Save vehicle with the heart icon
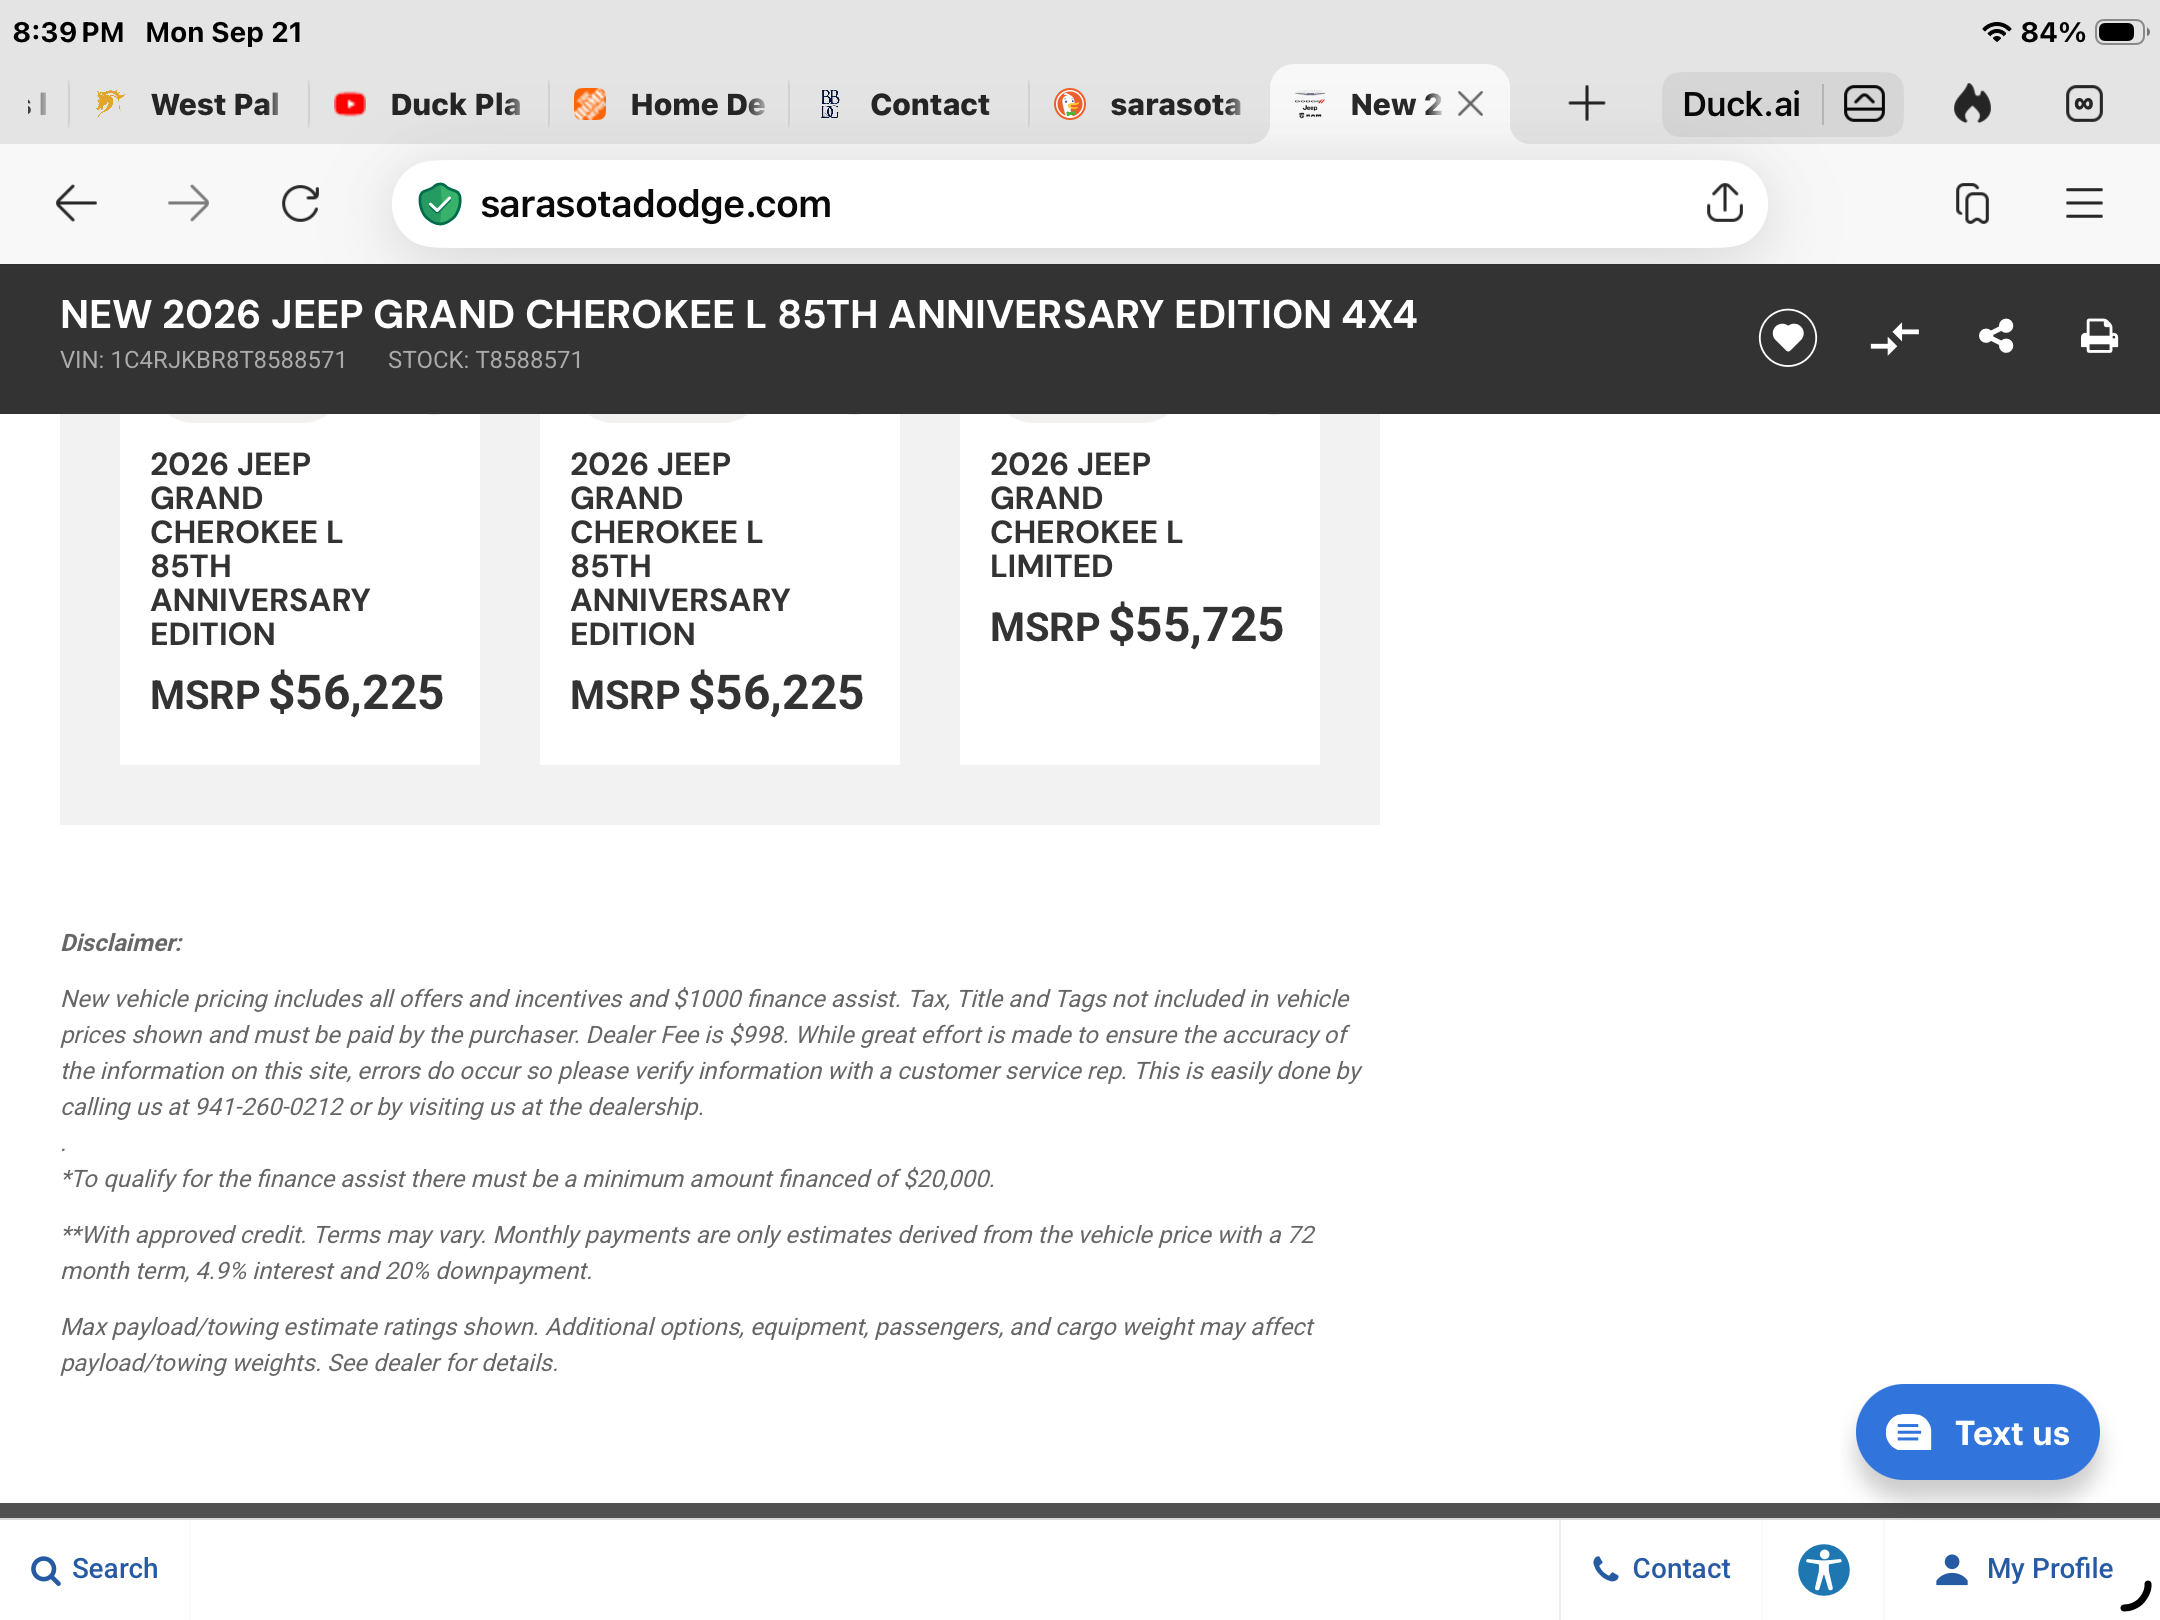This screenshot has width=2160, height=1620. (x=1788, y=338)
